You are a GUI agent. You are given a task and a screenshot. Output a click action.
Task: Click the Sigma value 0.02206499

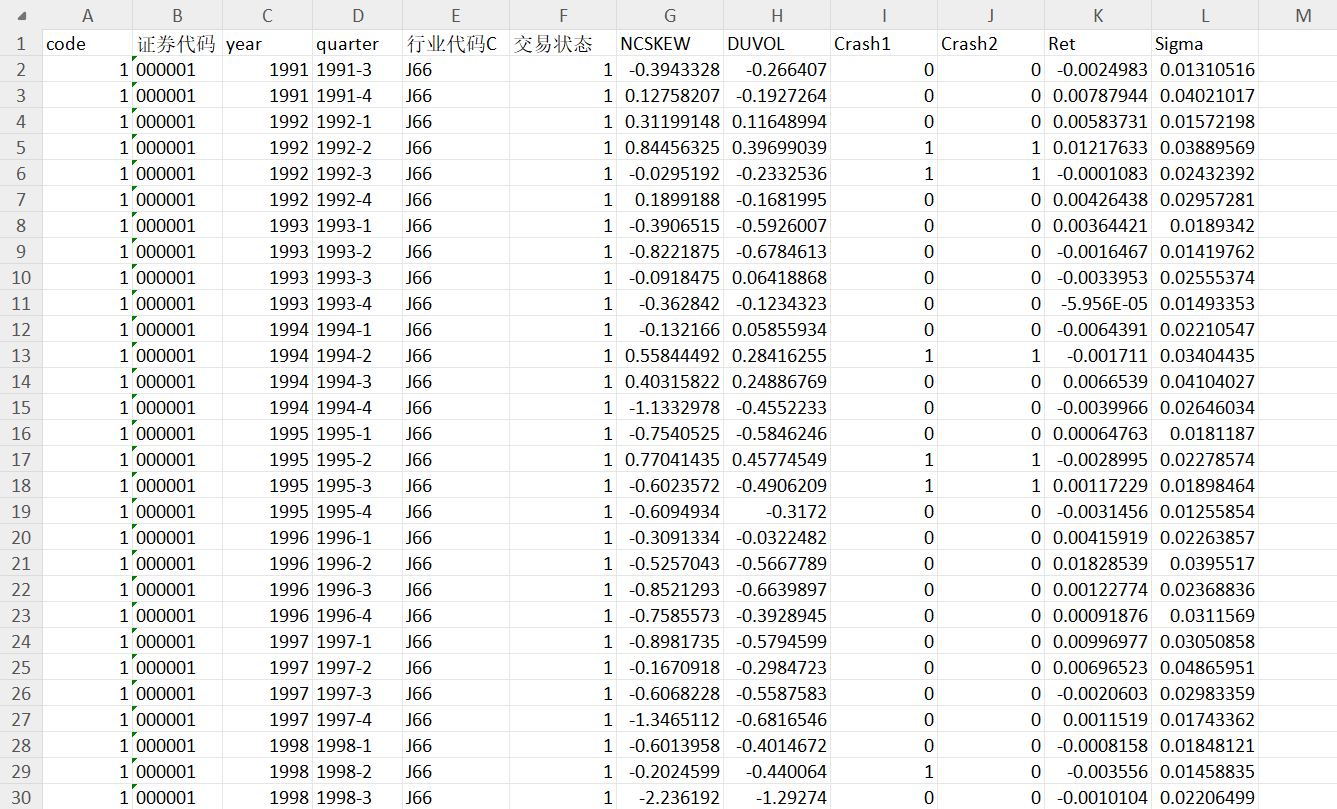coord(1205,798)
